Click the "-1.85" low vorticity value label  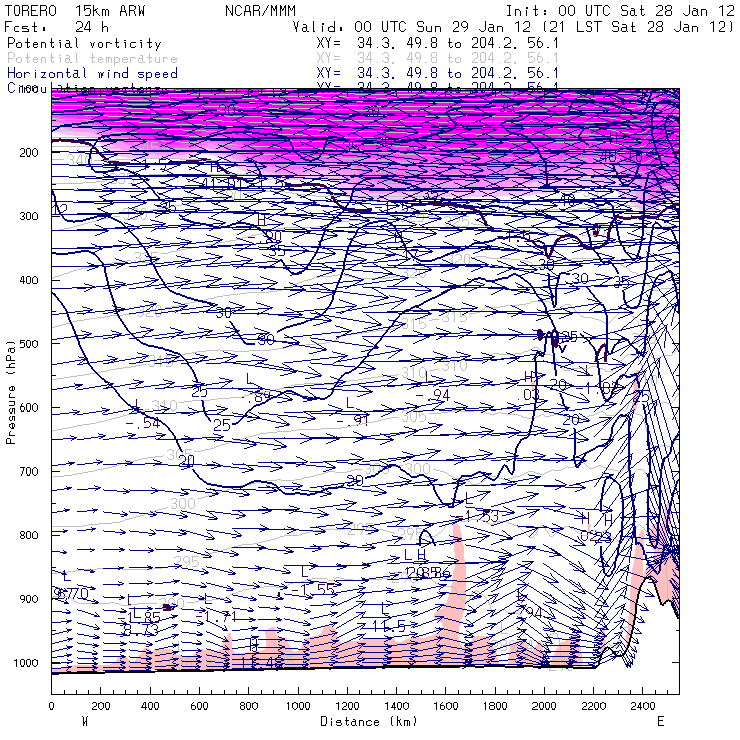click(x=139, y=617)
